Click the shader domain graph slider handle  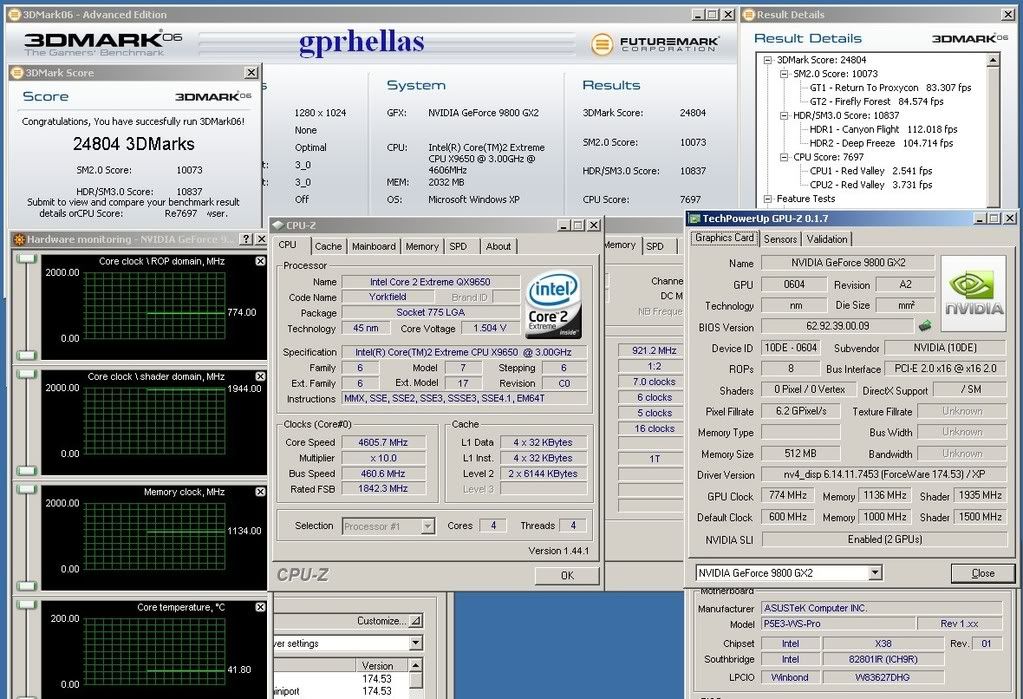pos(26,375)
